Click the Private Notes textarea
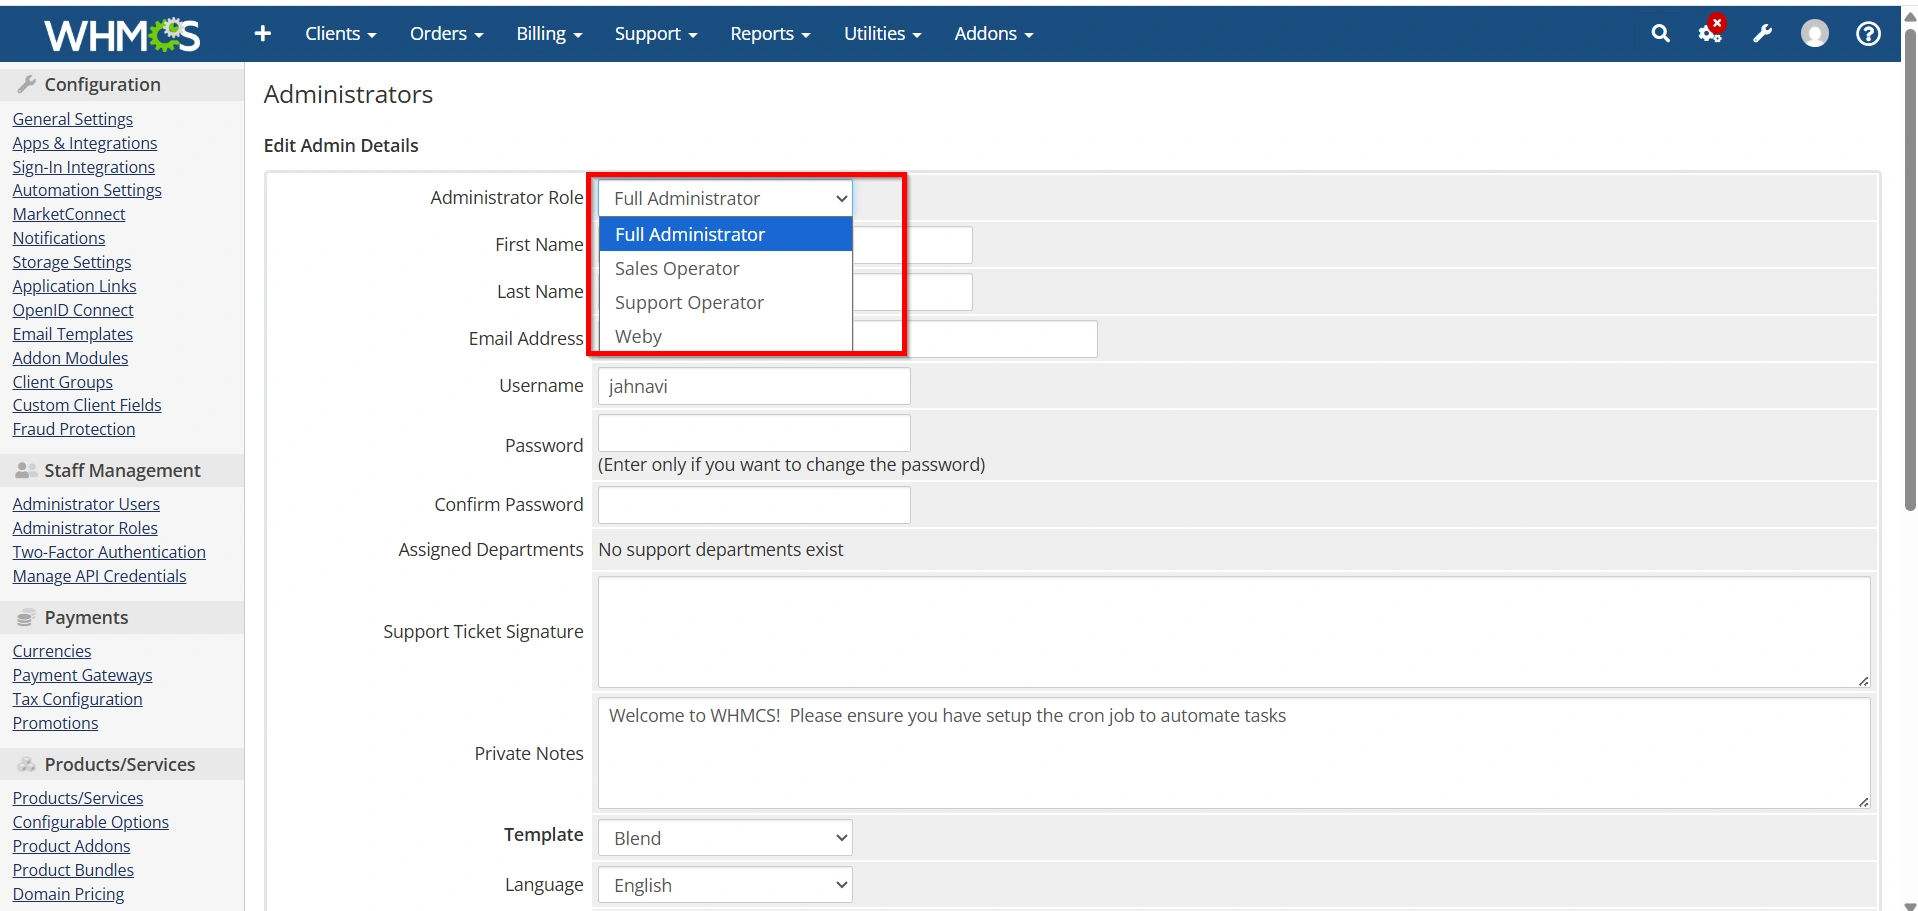Image resolution: width=1918 pixels, height=911 pixels. coord(1234,753)
